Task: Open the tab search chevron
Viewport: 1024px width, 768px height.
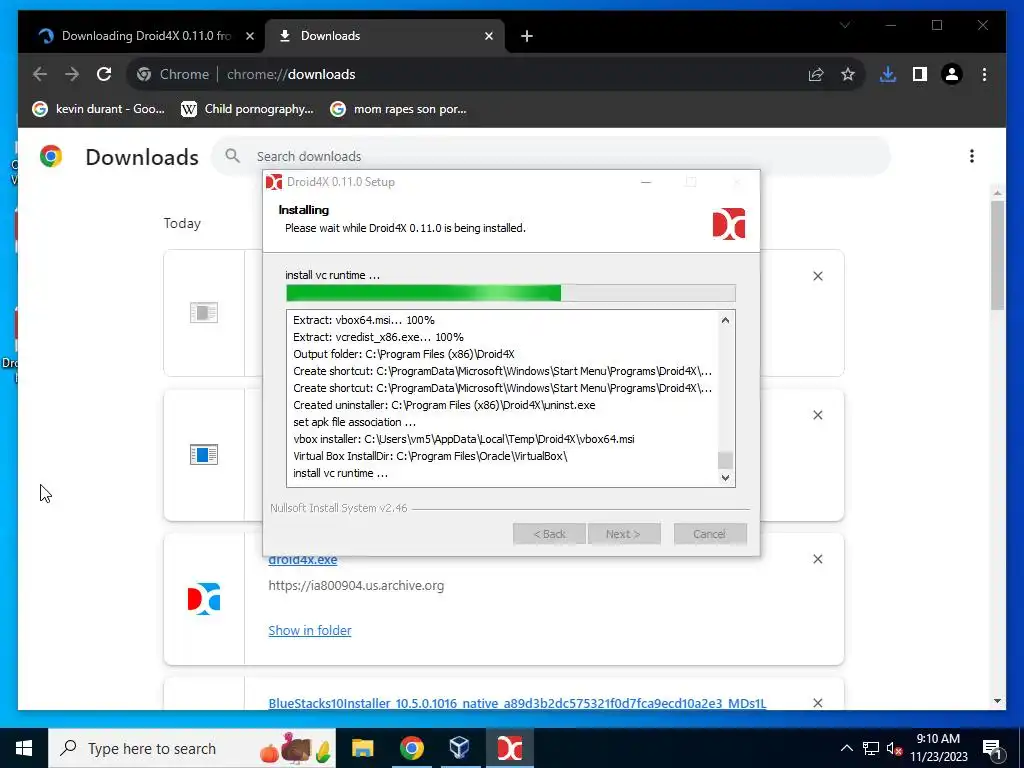Action: pyautogui.click(x=845, y=25)
